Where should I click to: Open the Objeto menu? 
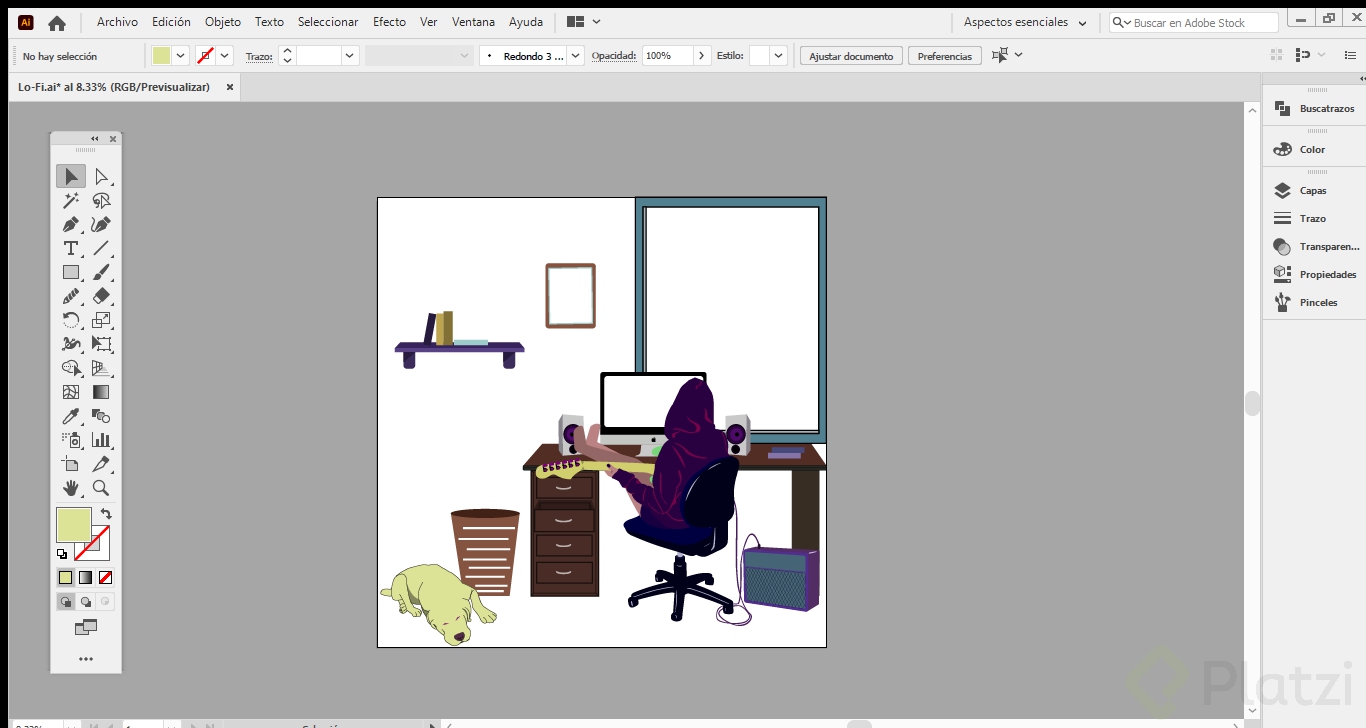pyautogui.click(x=223, y=22)
